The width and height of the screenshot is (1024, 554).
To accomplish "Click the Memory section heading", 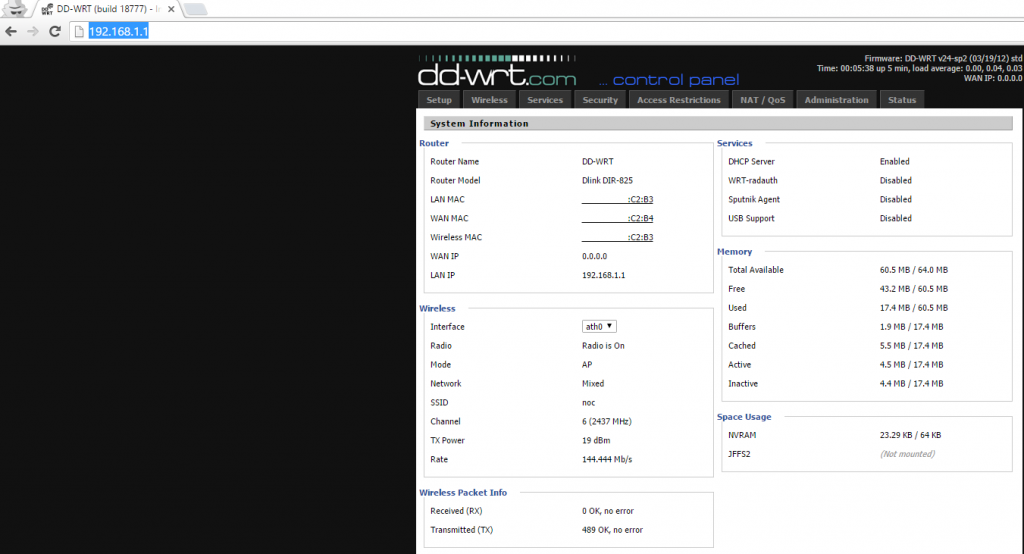I will coord(734,252).
